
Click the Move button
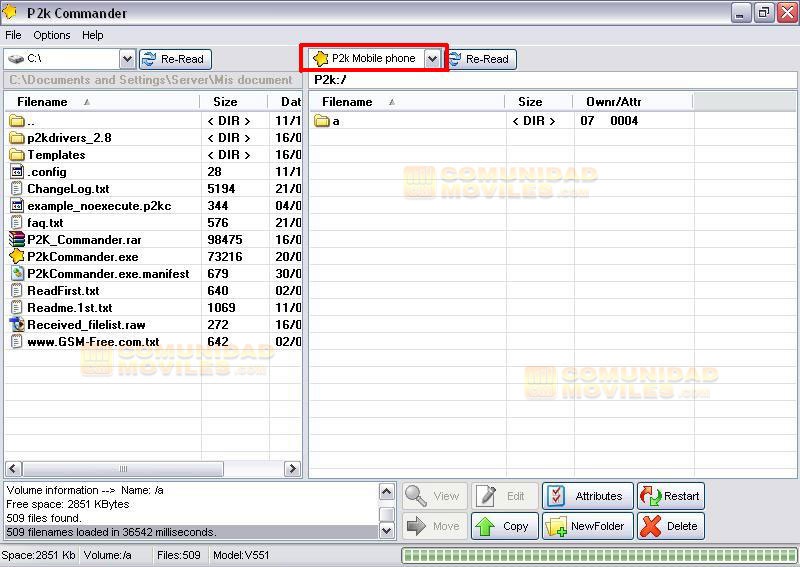pos(434,526)
